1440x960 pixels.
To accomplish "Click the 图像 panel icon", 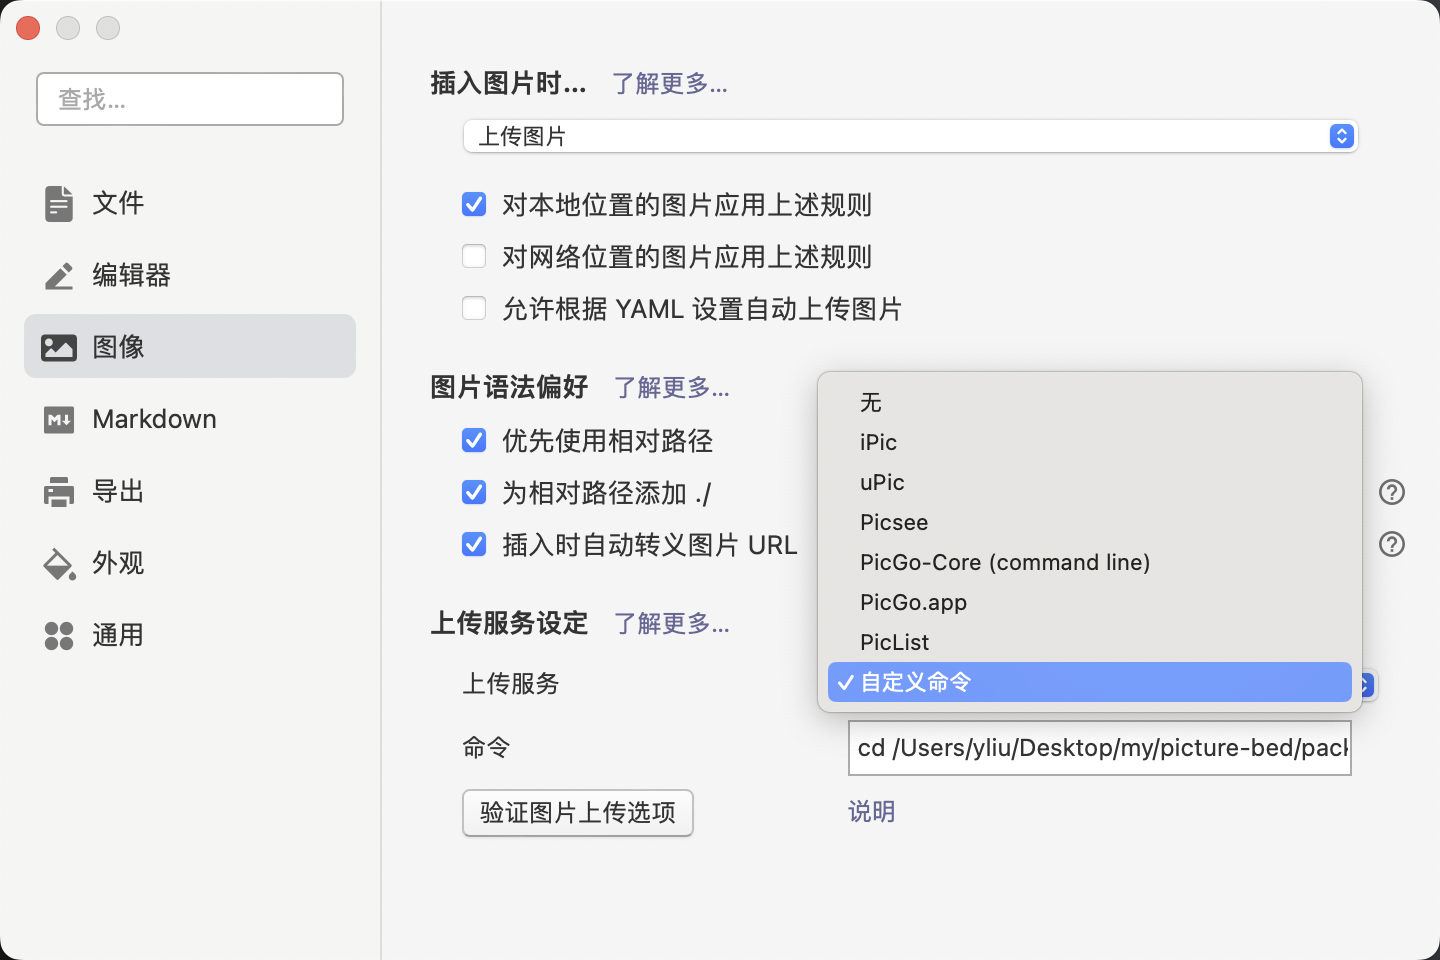I will 117,347.
